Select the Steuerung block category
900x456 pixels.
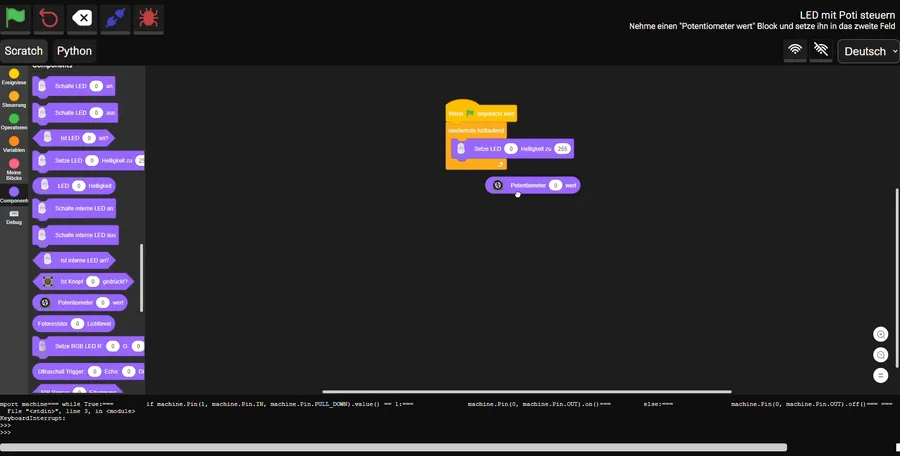pyautogui.click(x=14, y=99)
